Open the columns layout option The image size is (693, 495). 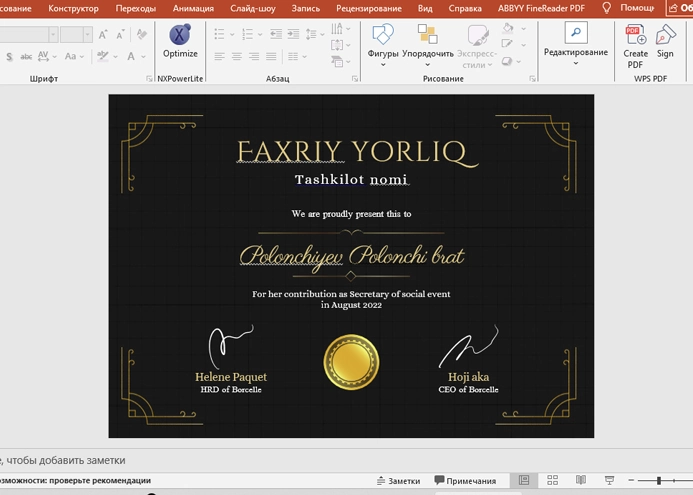coord(293,56)
